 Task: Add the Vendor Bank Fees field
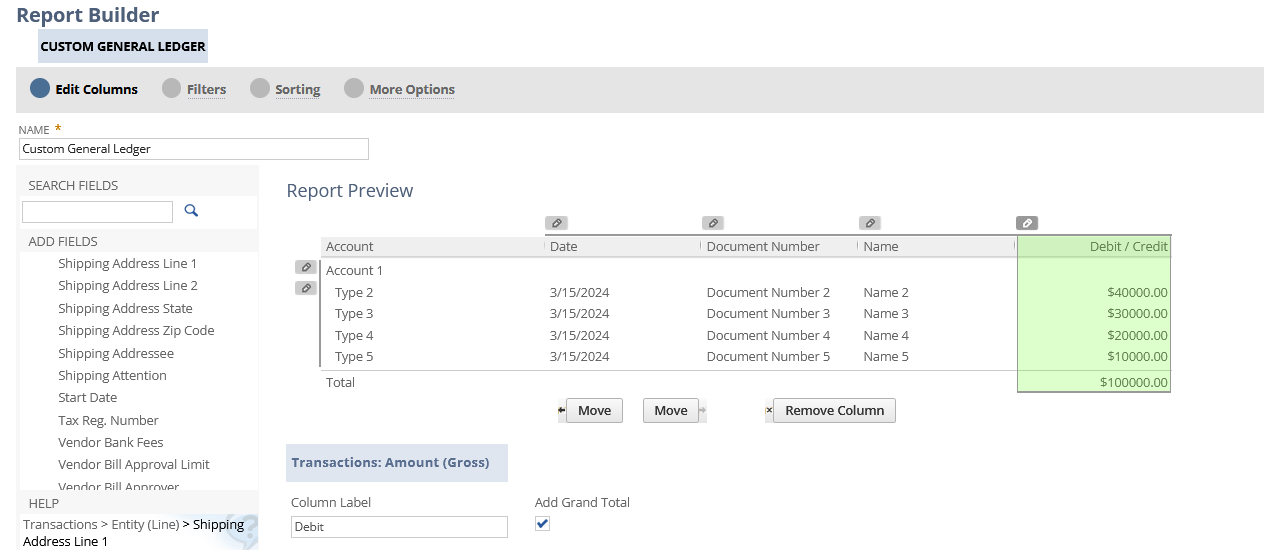110,442
